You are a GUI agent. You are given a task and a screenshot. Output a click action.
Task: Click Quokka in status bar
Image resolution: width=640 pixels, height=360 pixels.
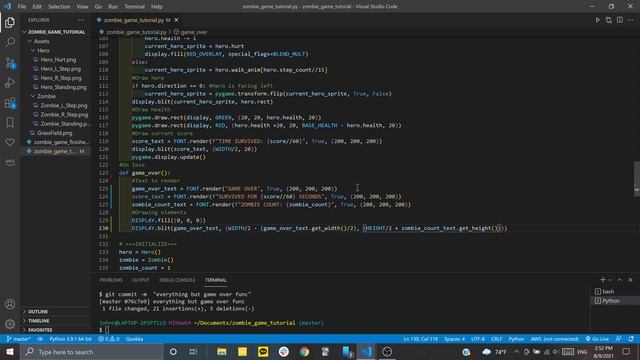134,339
